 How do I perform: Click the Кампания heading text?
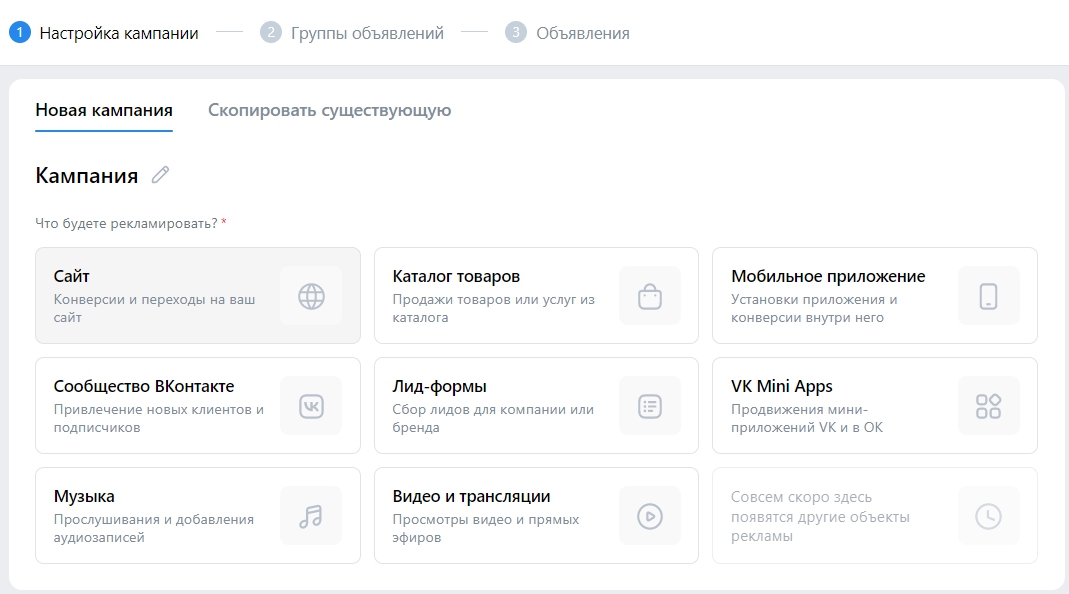tap(87, 176)
